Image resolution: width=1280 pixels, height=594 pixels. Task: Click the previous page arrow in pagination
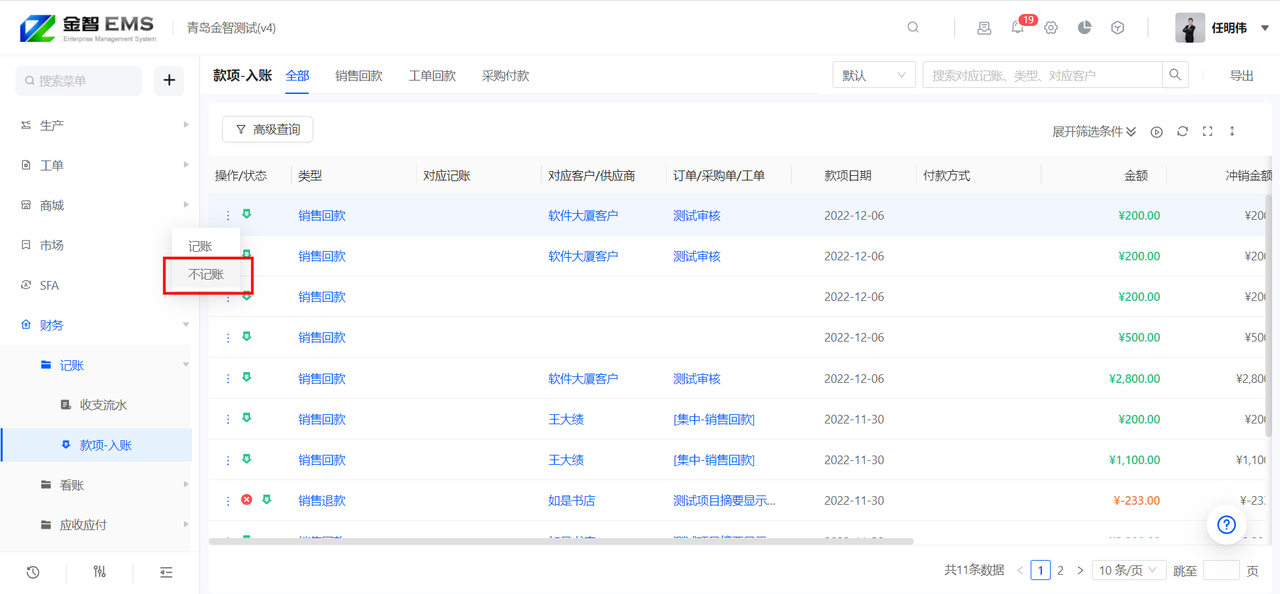1020,570
